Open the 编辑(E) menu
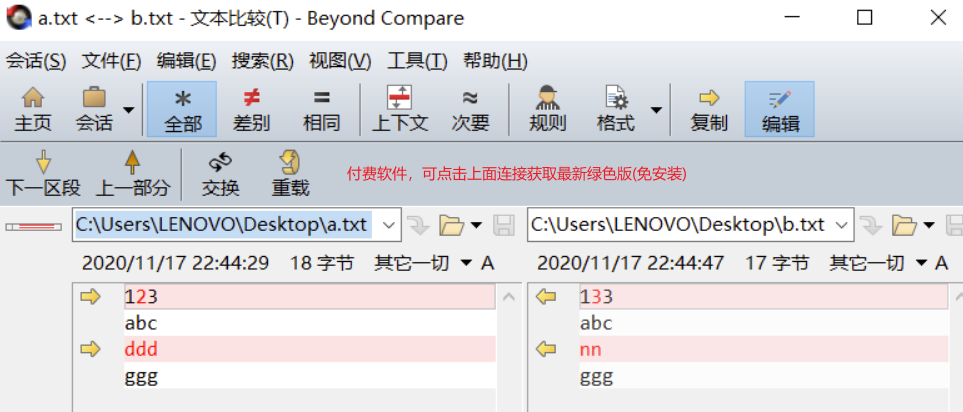963x412 pixels. tap(186, 61)
